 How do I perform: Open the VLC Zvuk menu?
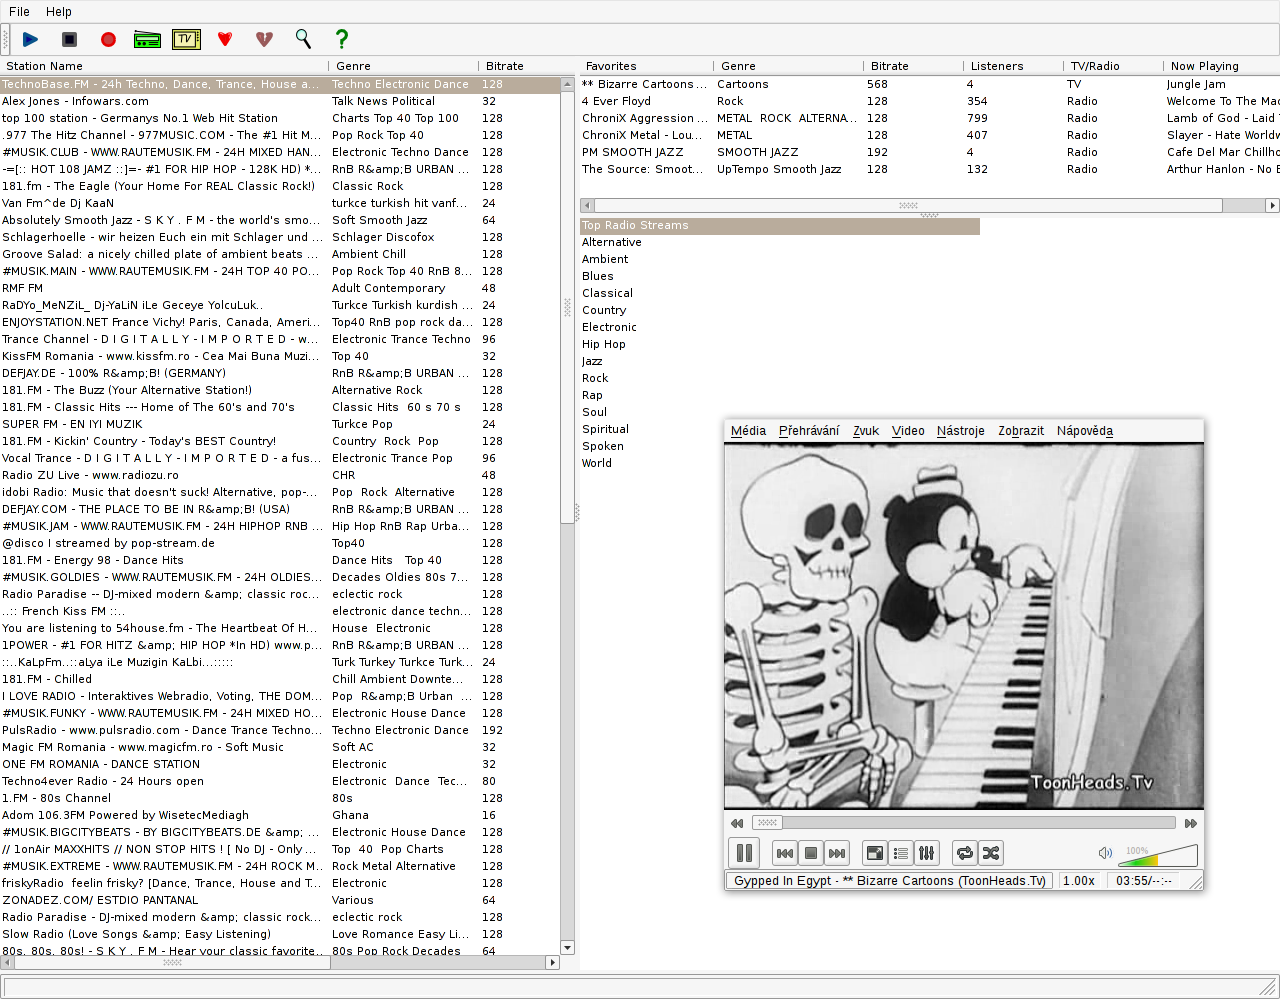click(866, 431)
